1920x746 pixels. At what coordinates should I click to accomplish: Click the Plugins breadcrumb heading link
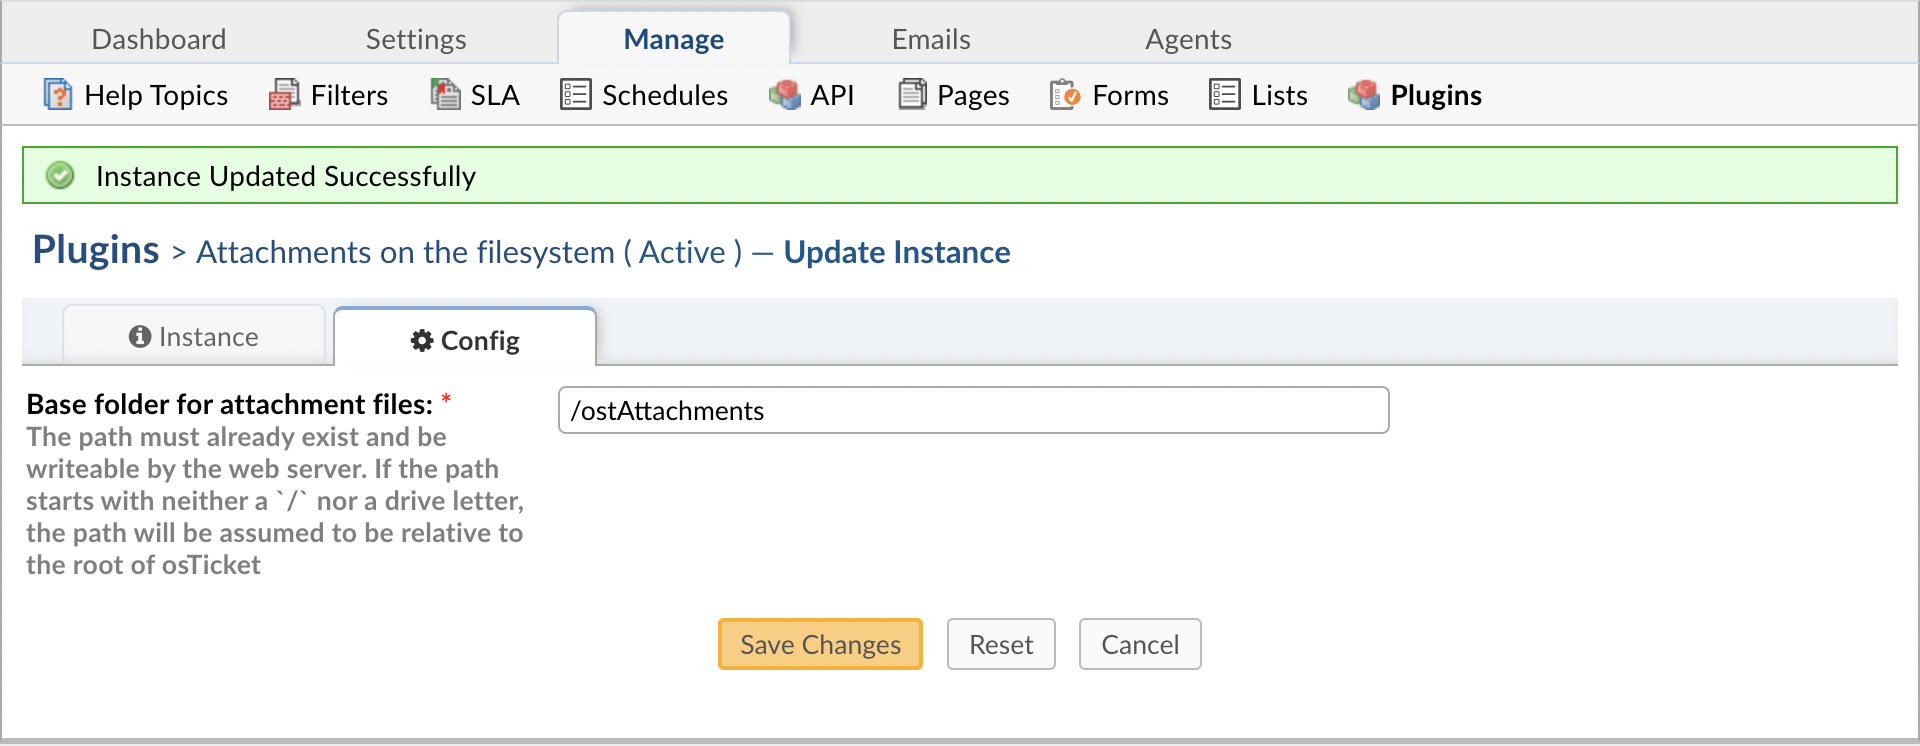(96, 250)
